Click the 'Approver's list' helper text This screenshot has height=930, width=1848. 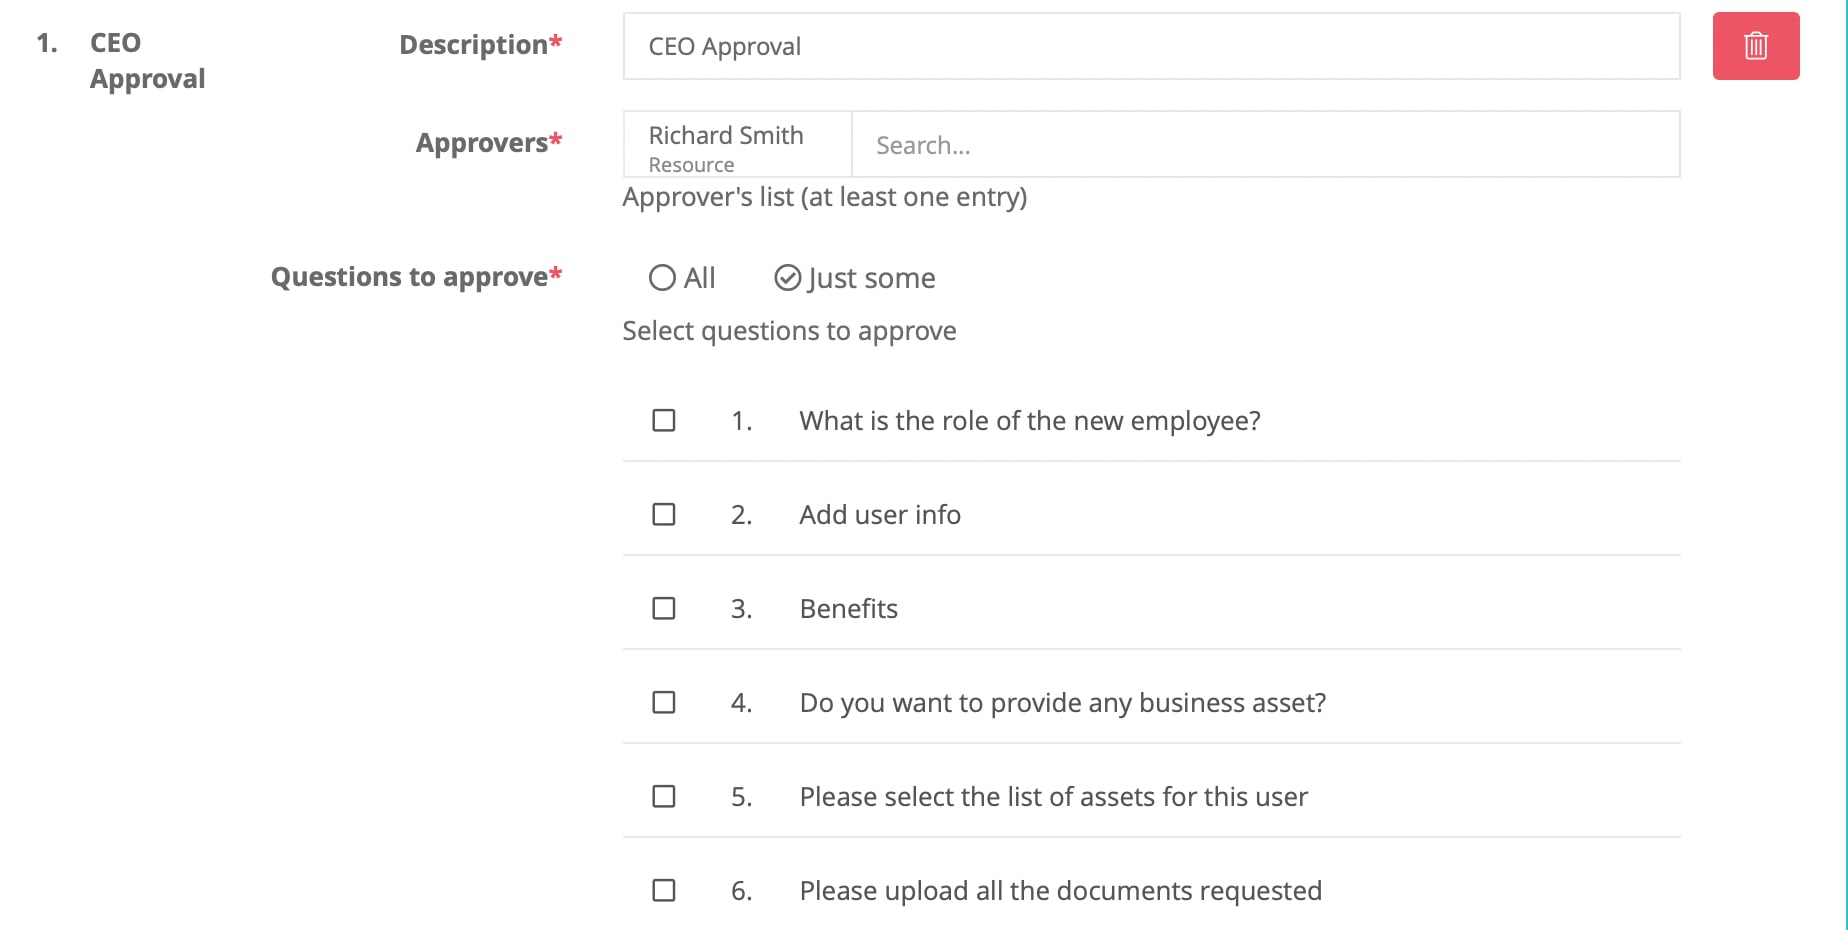tap(824, 197)
